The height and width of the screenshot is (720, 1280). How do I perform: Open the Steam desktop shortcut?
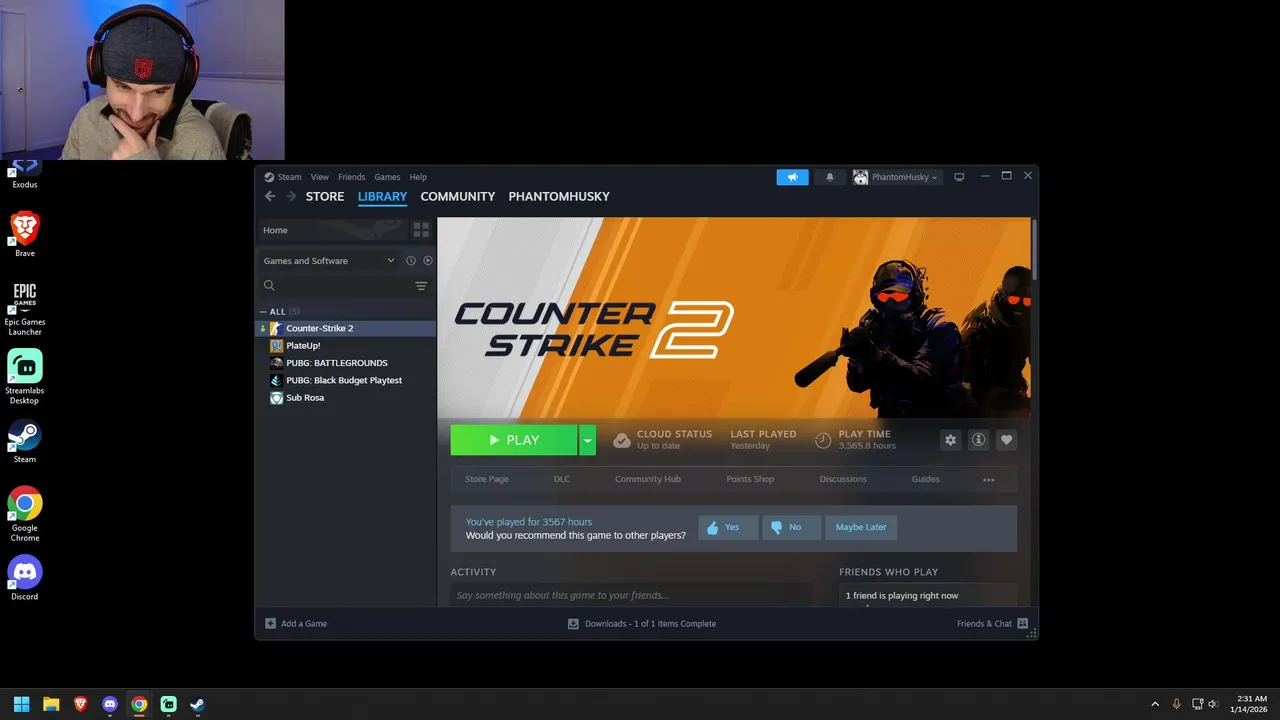[x=25, y=441]
